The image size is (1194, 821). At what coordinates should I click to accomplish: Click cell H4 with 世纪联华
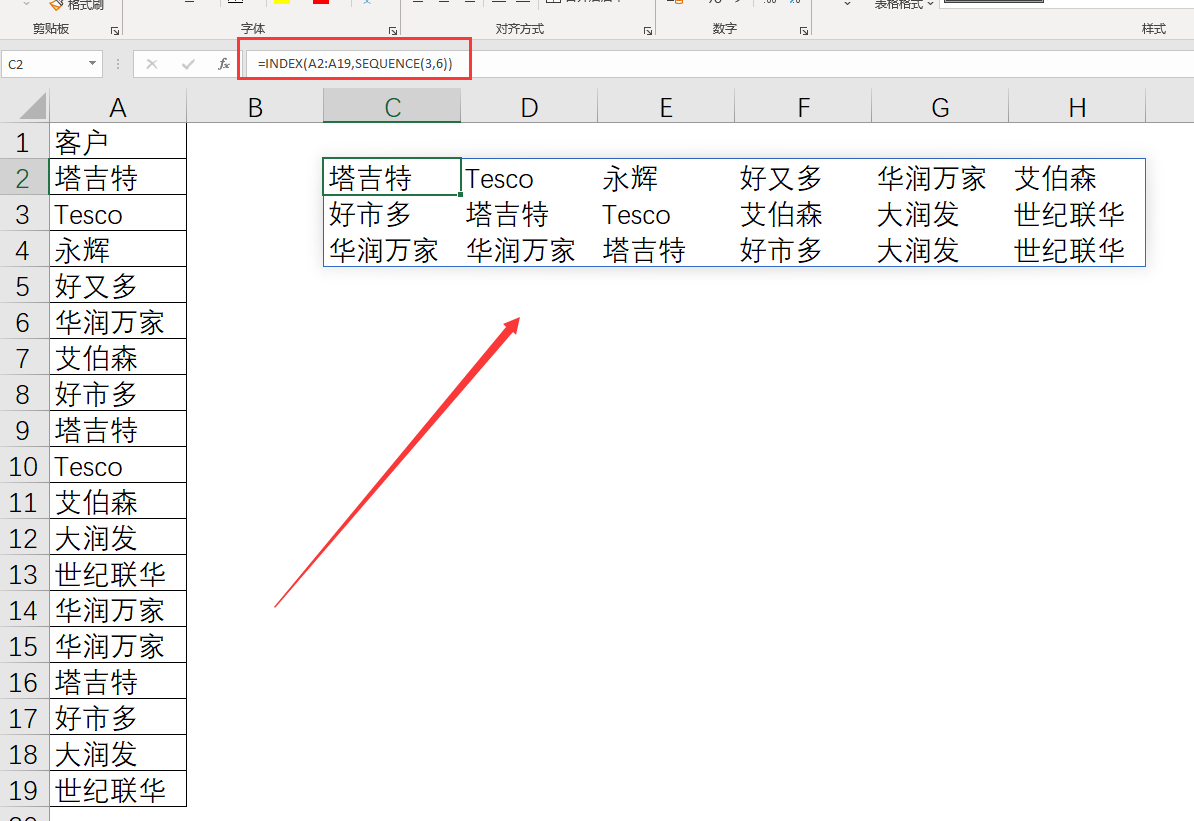(1077, 249)
